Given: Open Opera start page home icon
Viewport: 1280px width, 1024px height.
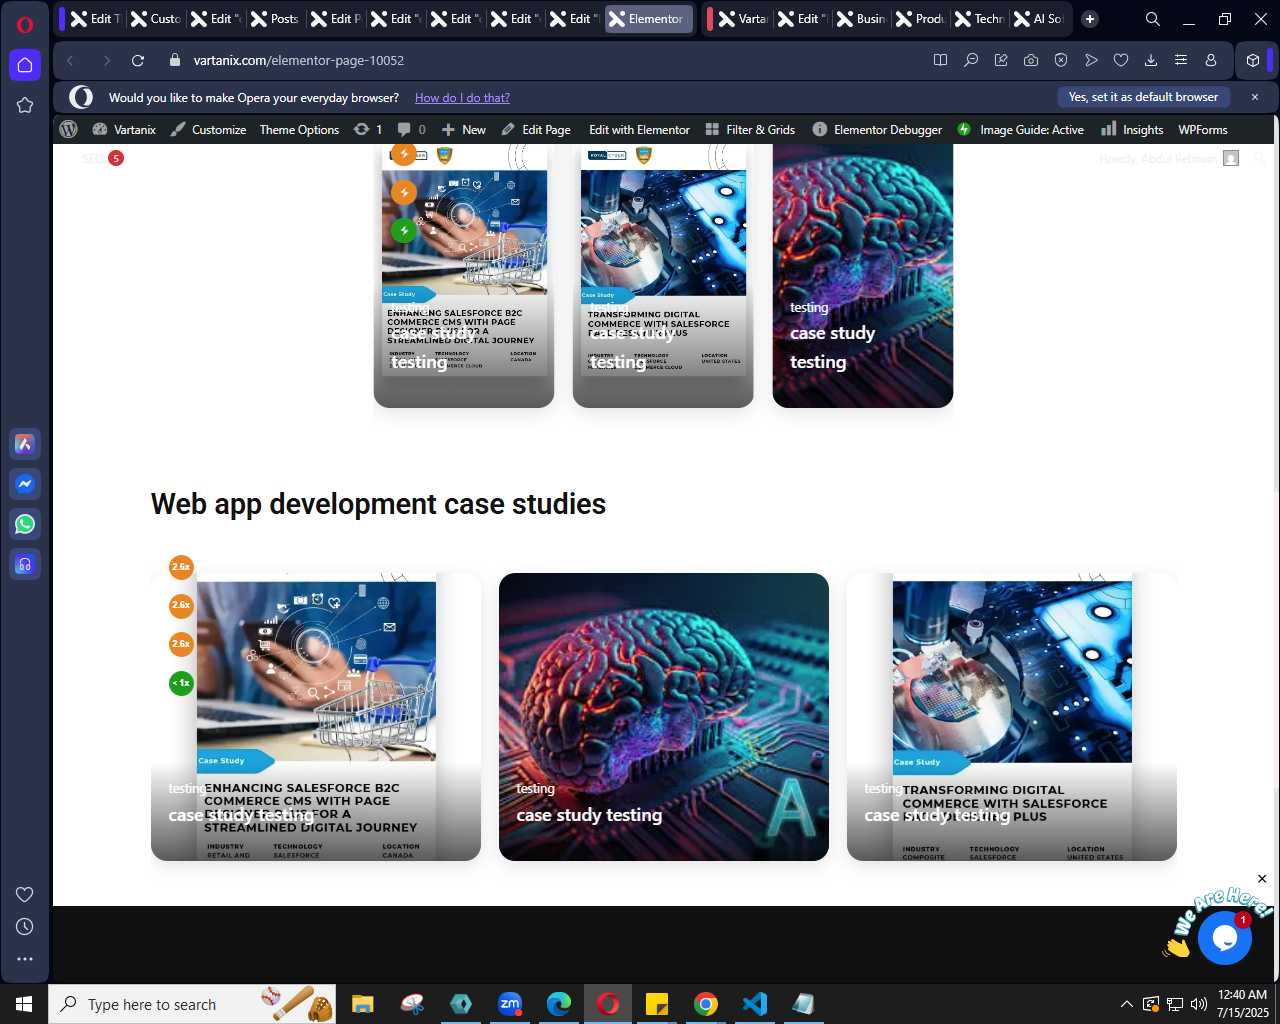Looking at the screenshot, I should tap(25, 65).
